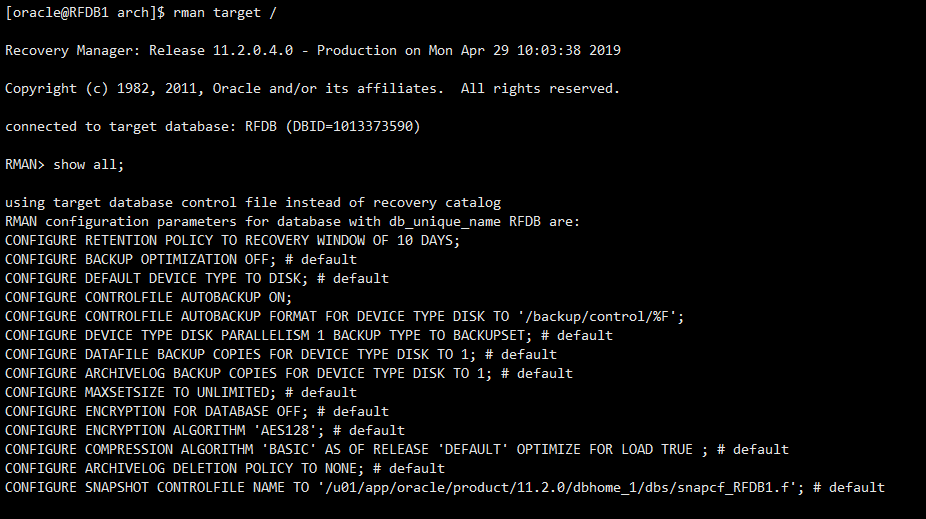Click the ARCHIVELOG DELETION POLICY line

coord(224,468)
